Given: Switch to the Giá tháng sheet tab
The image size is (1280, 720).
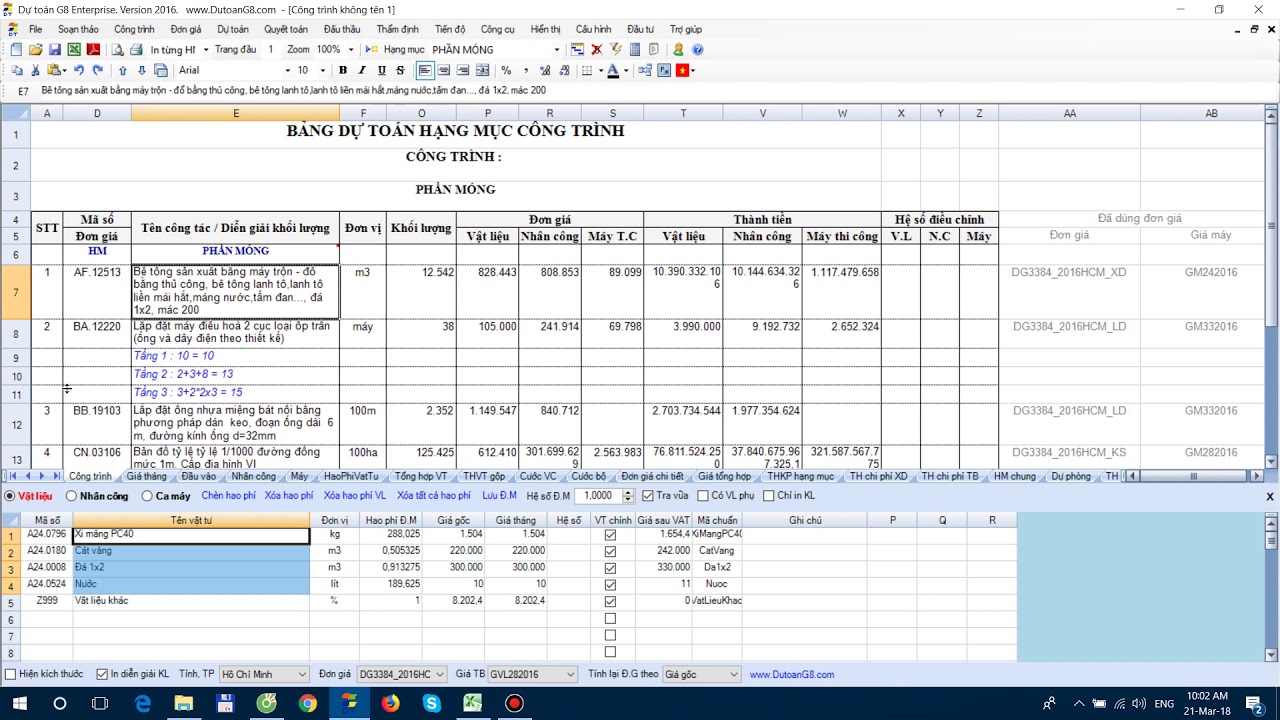Looking at the screenshot, I should tap(147, 477).
